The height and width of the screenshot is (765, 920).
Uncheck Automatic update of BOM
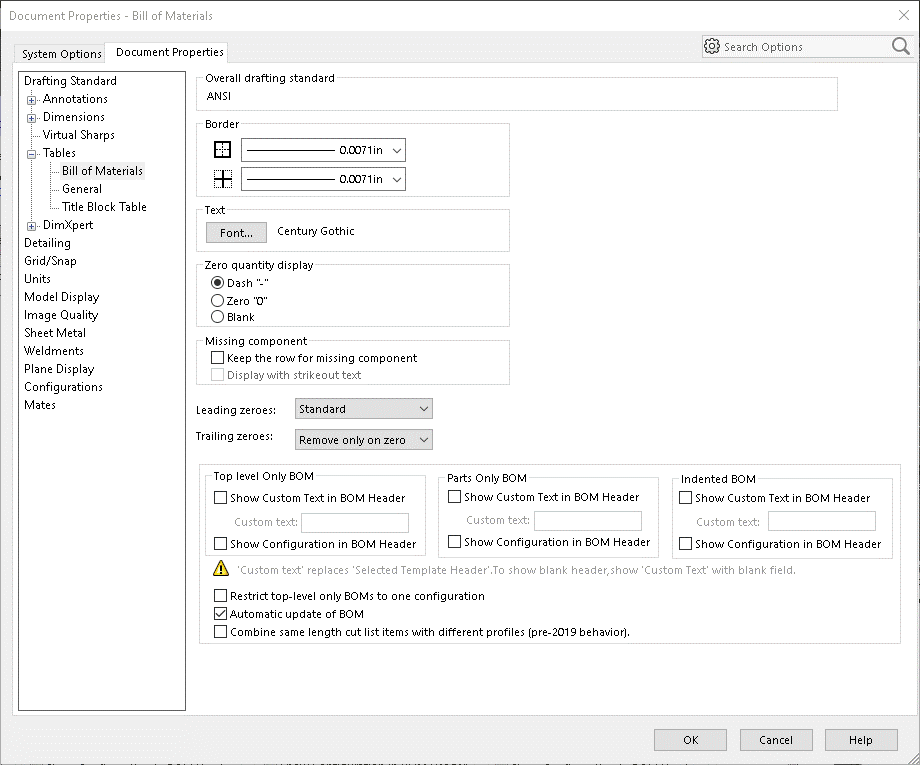pyautogui.click(x=220, y=614)
